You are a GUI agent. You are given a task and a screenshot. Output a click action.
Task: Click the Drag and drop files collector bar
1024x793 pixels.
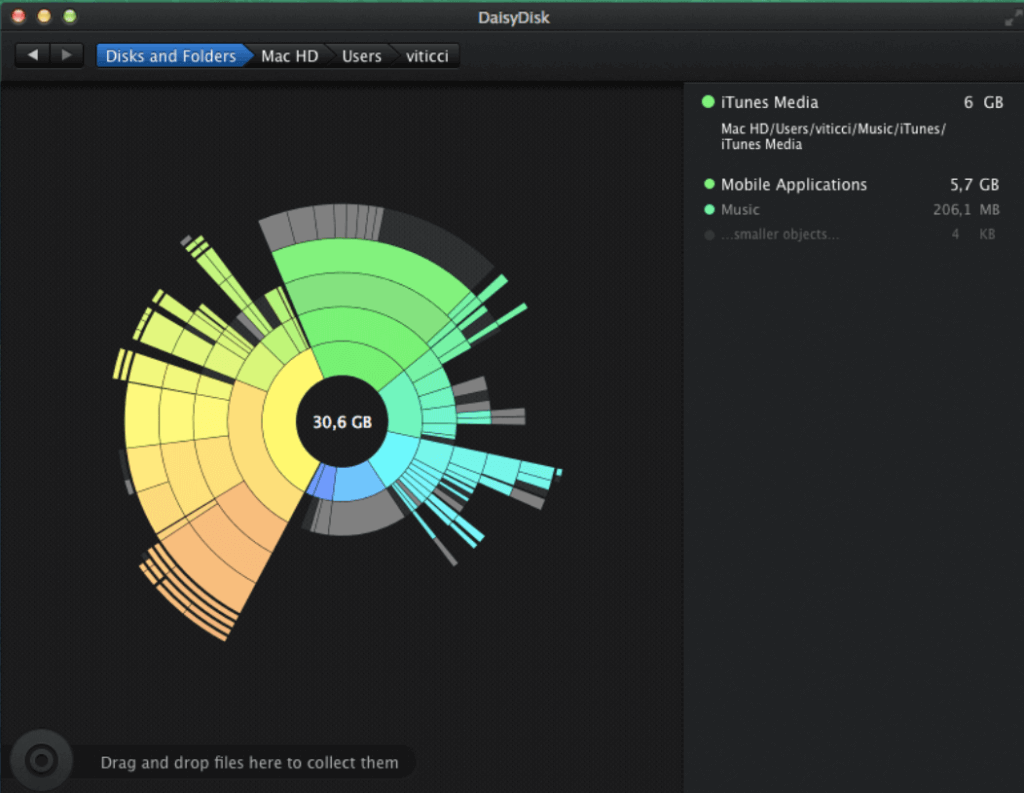click(249, 763)
